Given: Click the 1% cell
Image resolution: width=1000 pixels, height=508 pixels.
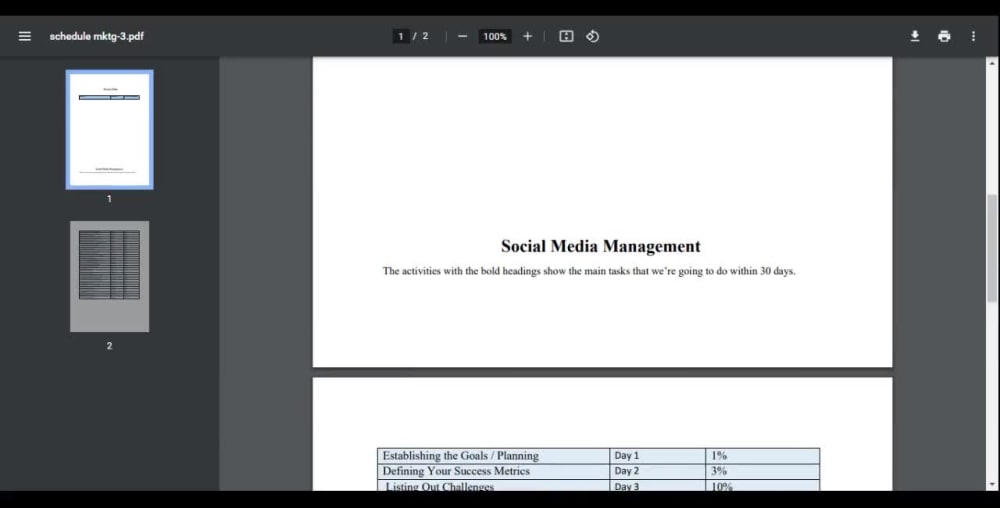Looking at the screenshot, I should pos(763,456).
